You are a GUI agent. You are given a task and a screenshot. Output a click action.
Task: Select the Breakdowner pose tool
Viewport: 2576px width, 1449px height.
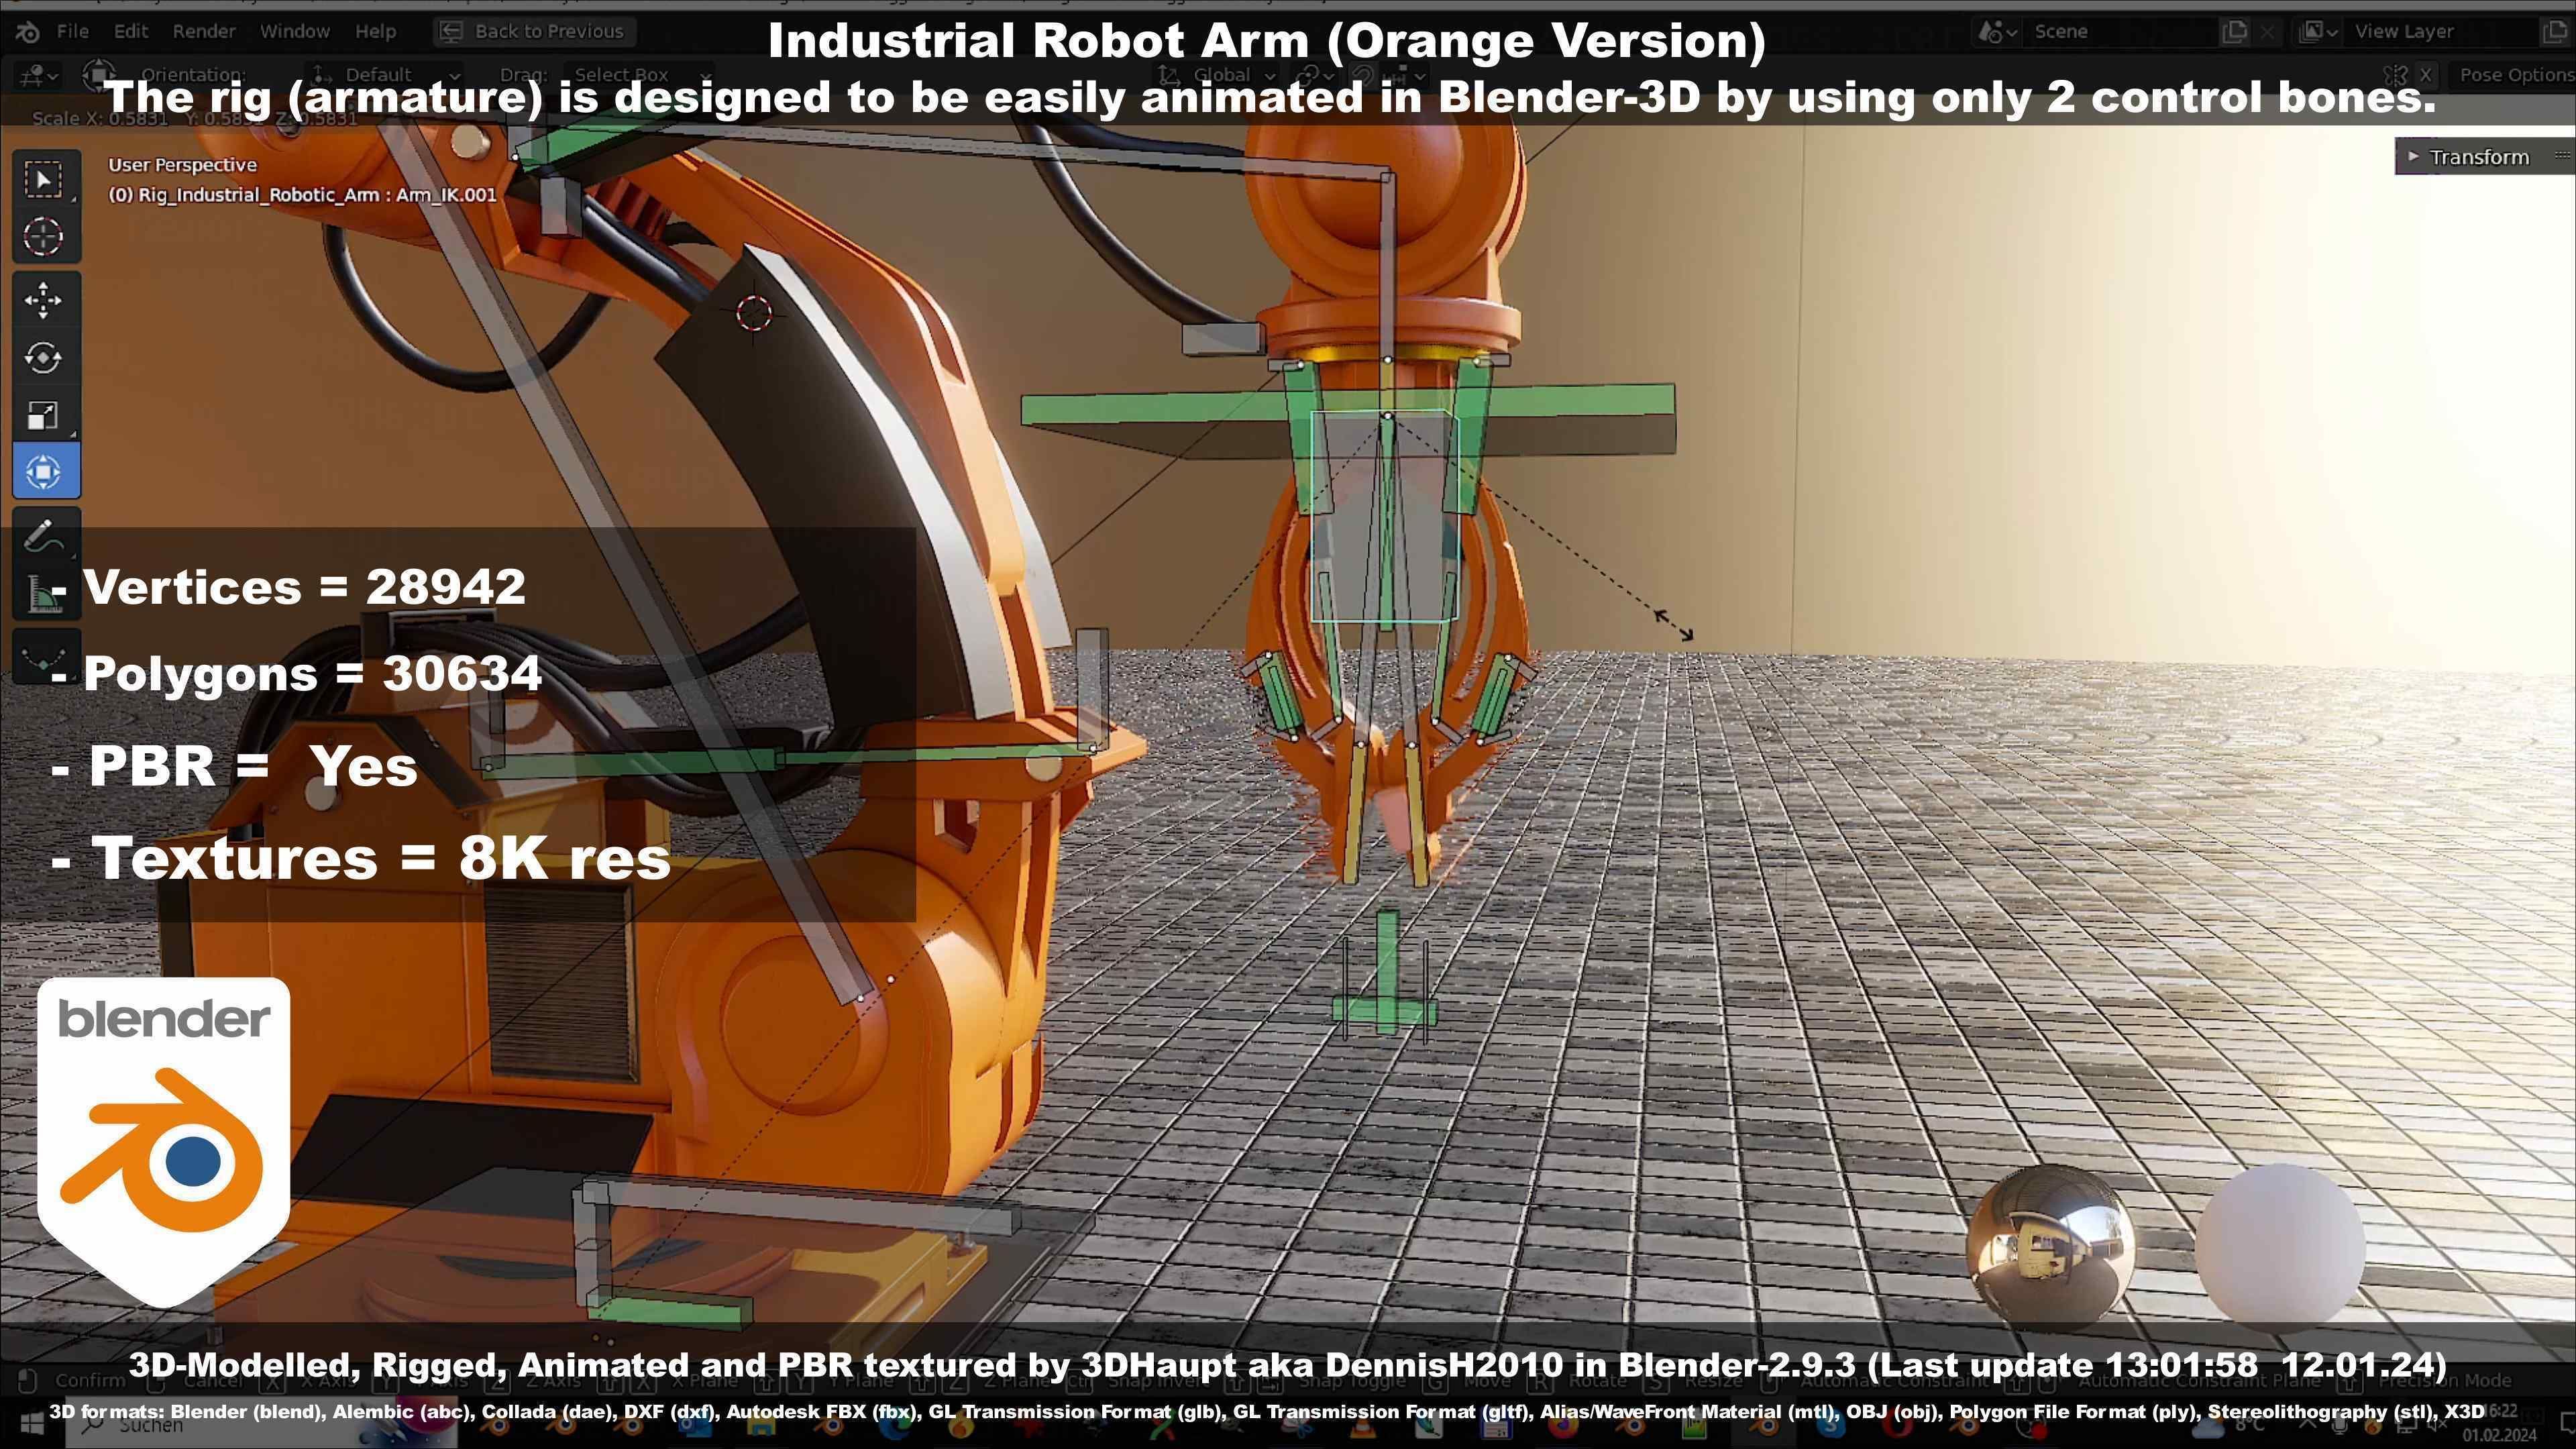click(44, 657)
